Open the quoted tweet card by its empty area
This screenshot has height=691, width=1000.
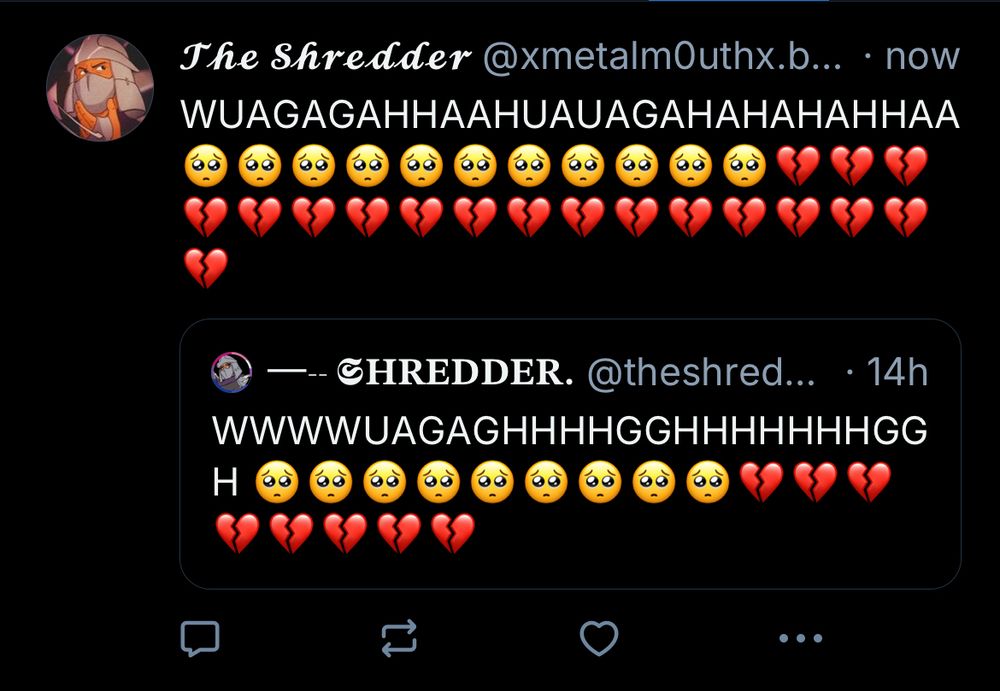(x=702, y=549)
